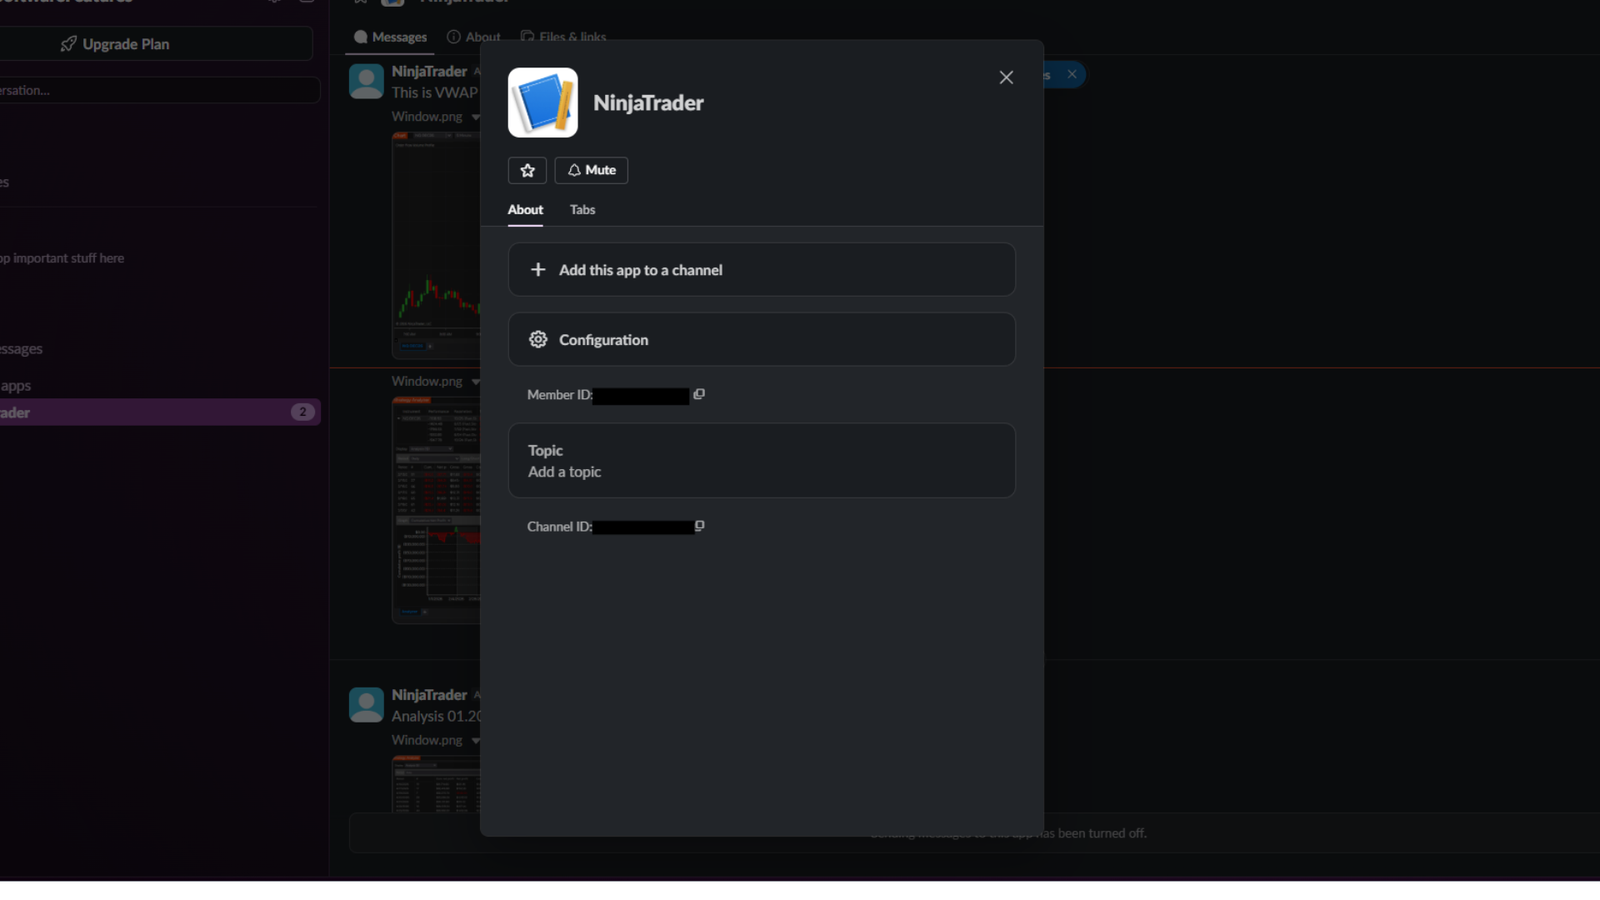Open the background About tab with info icon
Image resolution: width=1600 pixels, height=900 pixels.
(x=474, y=37)
